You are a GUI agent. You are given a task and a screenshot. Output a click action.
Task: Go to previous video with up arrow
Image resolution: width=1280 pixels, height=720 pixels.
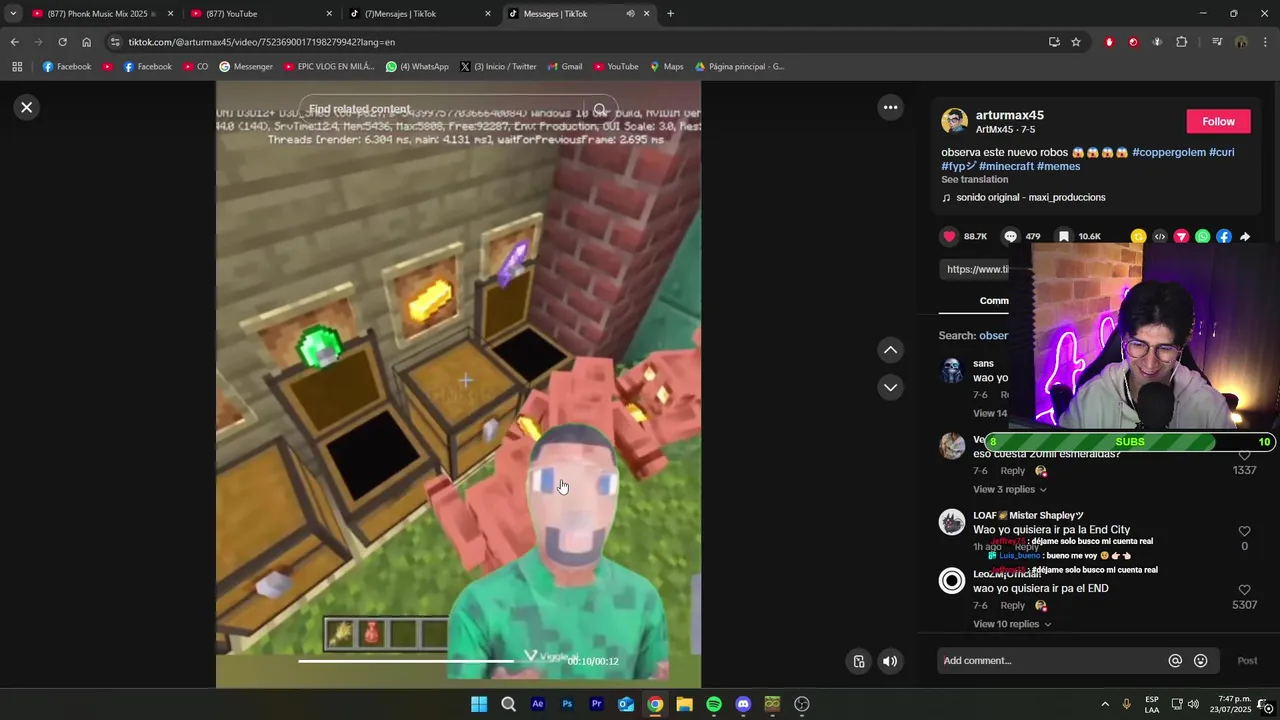tap(890, 350)
